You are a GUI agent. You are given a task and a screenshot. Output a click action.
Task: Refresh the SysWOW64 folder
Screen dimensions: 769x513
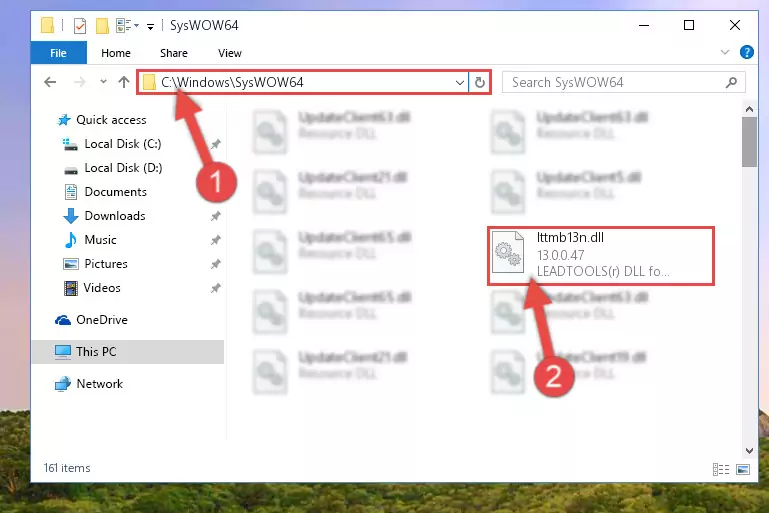coord(480,82)
